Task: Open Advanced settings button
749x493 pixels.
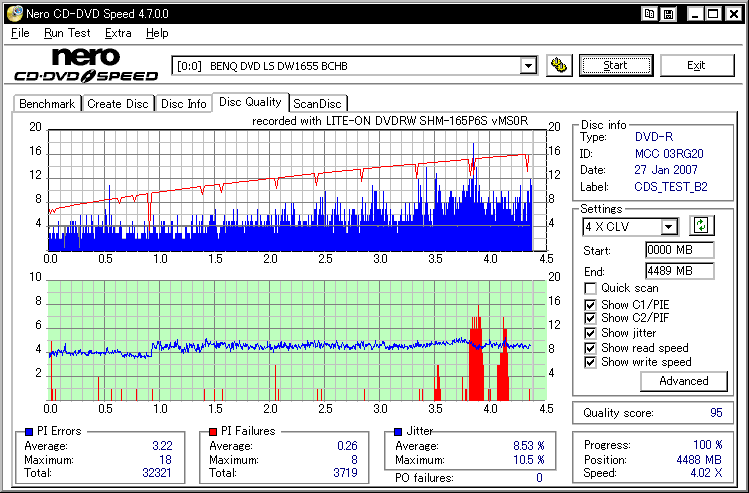Action: pyautogui.click(x=684, y=381)
